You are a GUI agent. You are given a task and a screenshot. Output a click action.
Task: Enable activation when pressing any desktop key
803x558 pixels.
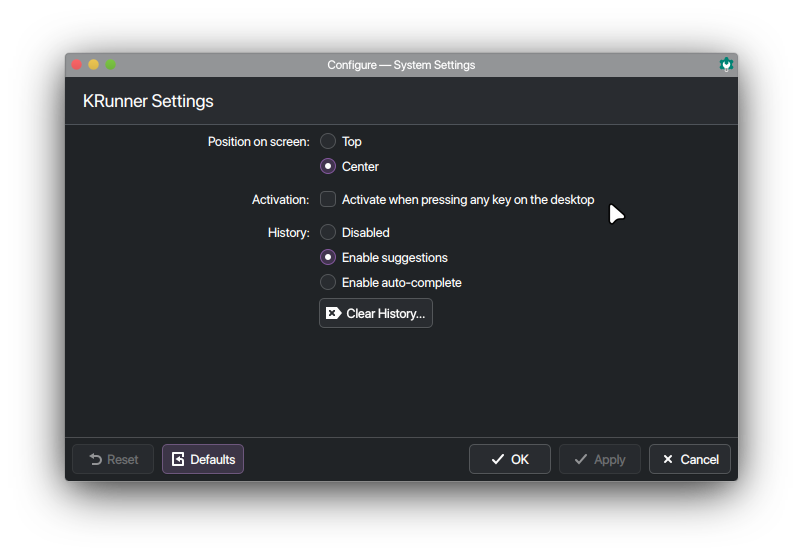(x=328, y=200)
